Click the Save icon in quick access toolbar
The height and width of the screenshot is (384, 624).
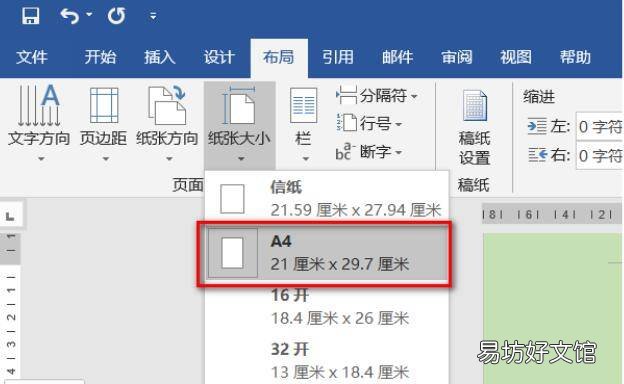(x=30, y=16)
